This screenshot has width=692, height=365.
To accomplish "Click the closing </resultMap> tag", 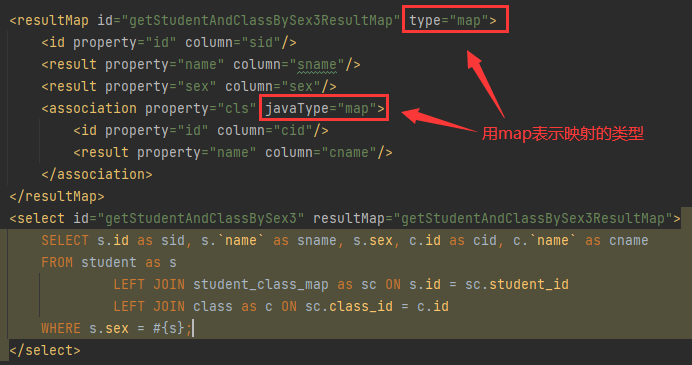I will 56,196.
